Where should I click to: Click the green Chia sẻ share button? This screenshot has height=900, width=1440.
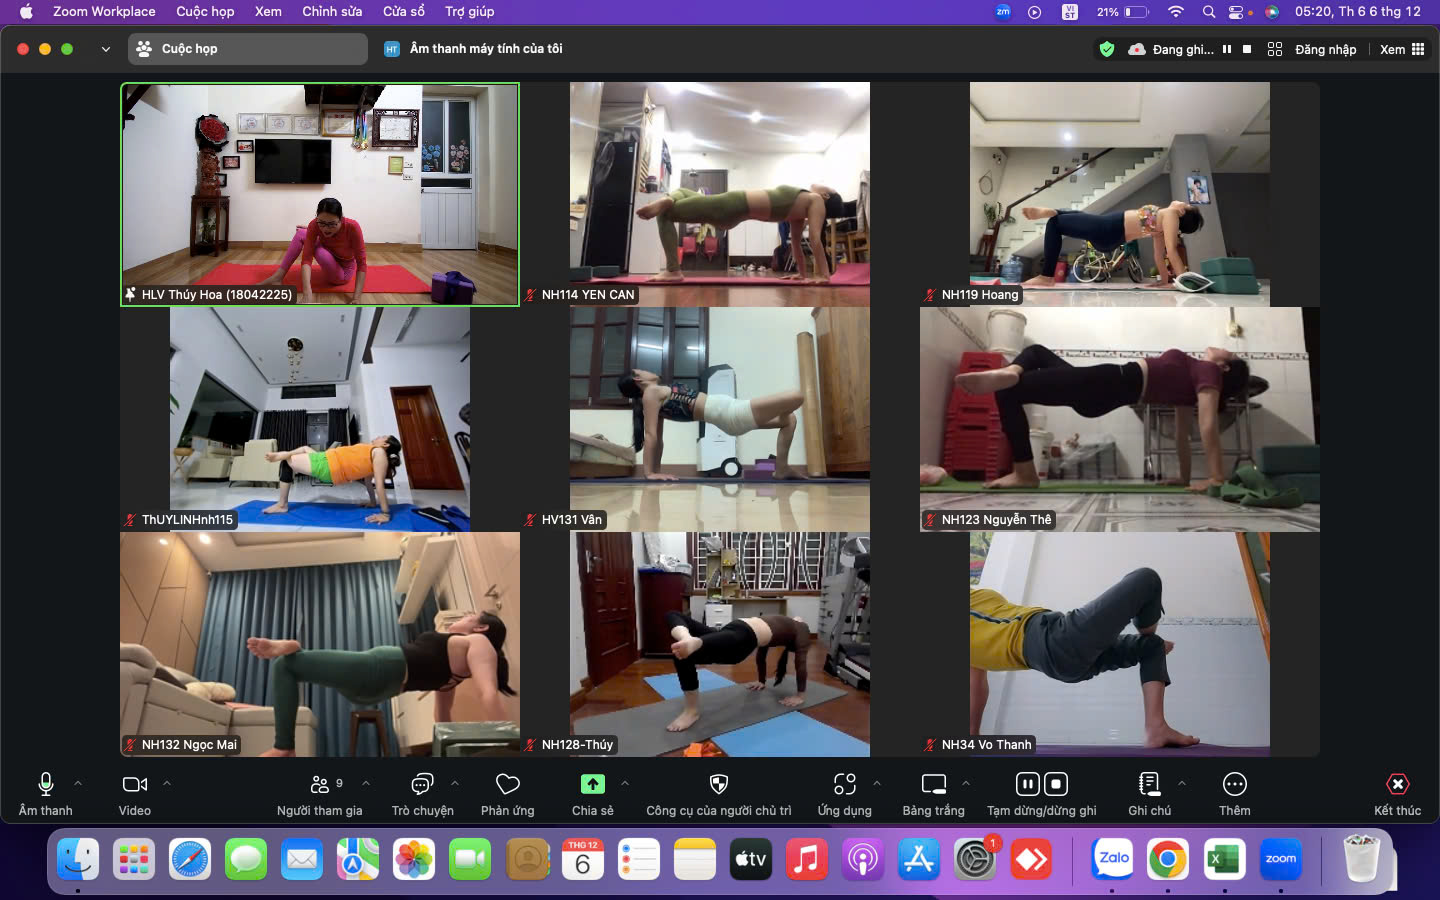(593, 785)
